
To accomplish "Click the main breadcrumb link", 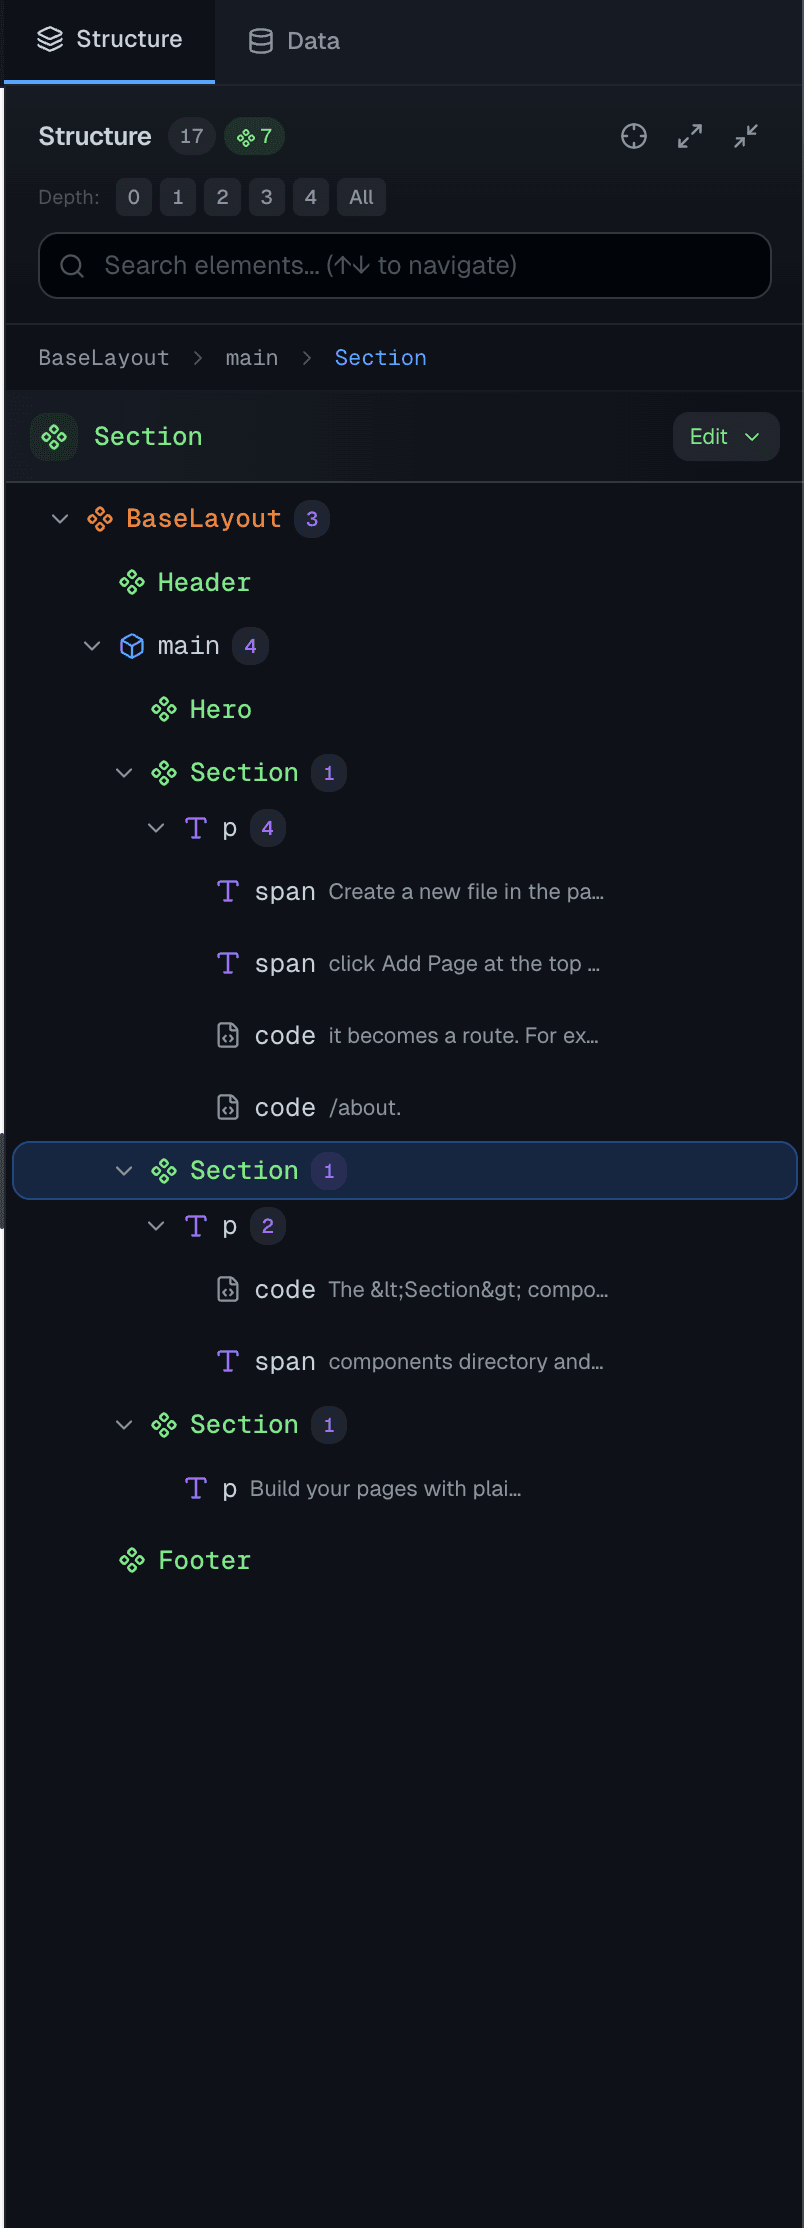I will pyautogui.click(x=251, y=357).
